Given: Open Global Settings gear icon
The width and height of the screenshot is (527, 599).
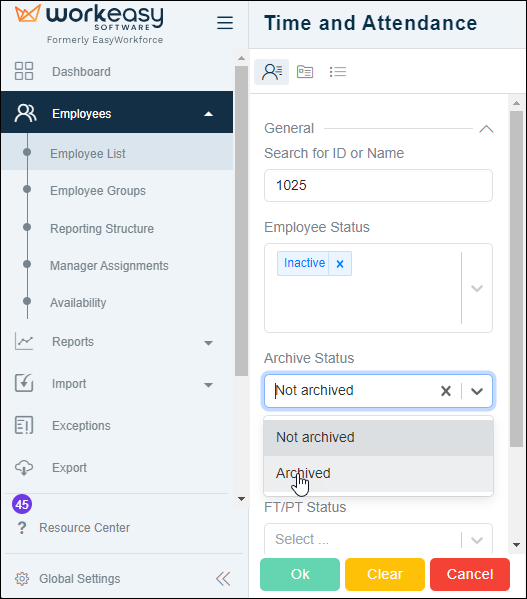Looking at the screenshot, I should click(22, 579).
